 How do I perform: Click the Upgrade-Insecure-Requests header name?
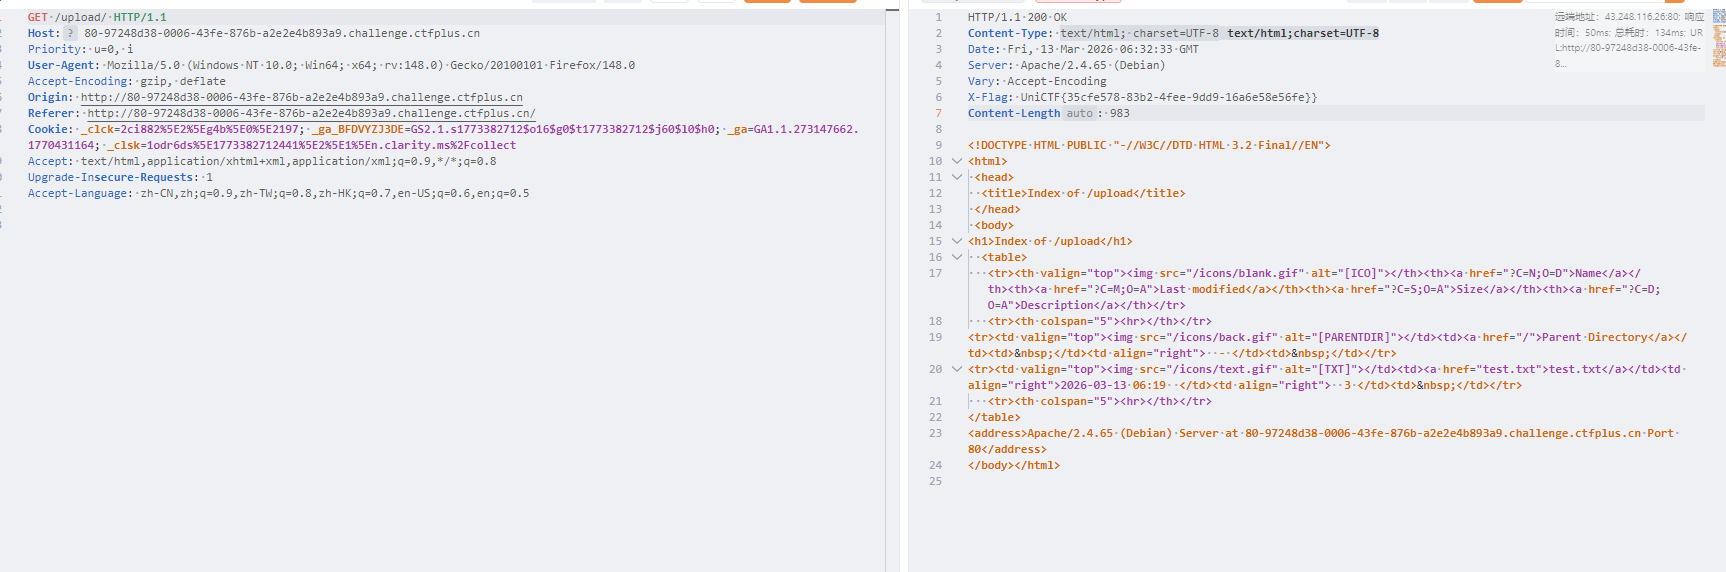112,177
